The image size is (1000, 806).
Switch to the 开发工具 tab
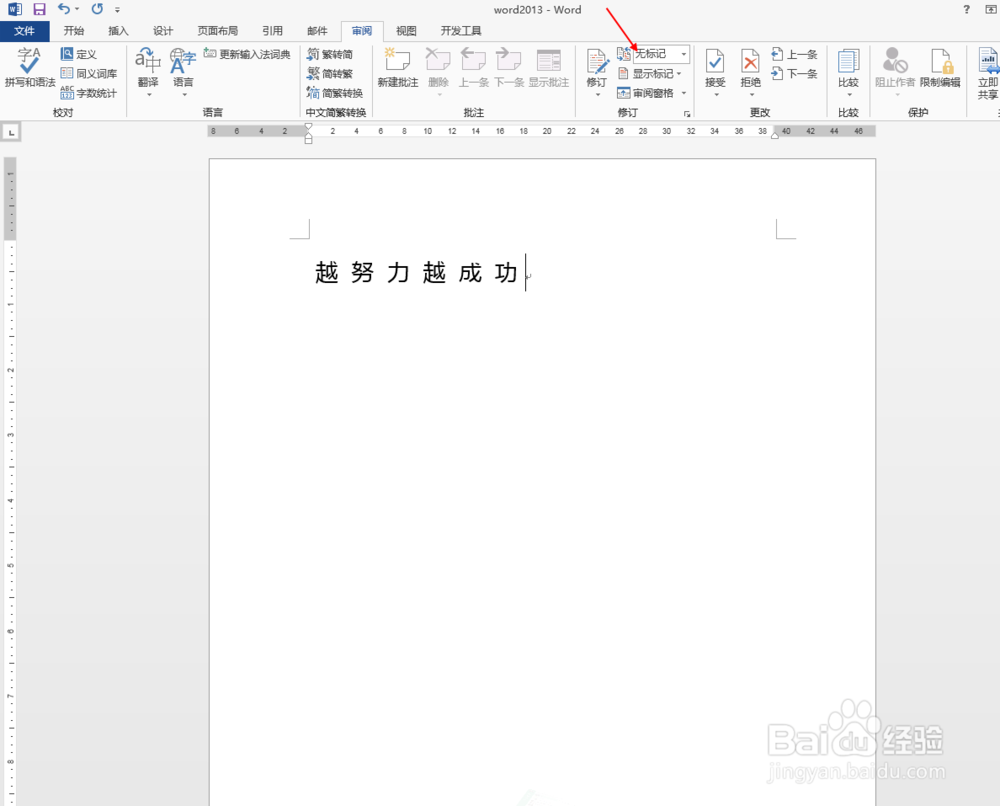pyautogui.click(x=461, y=31)
